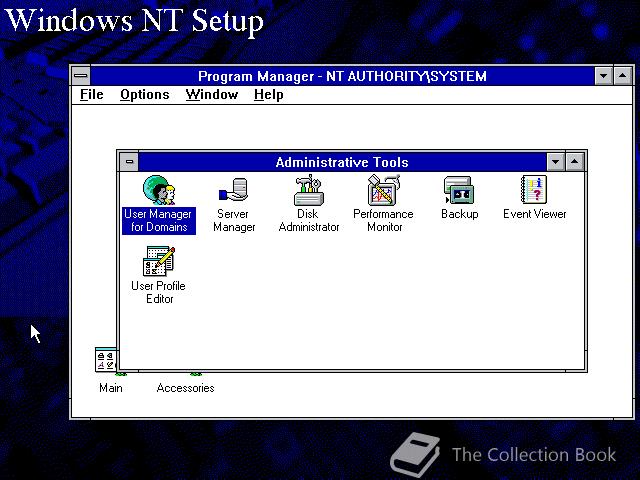Screen dimensions: 640x480
Task: Open the Help menu
Action: 268,95
